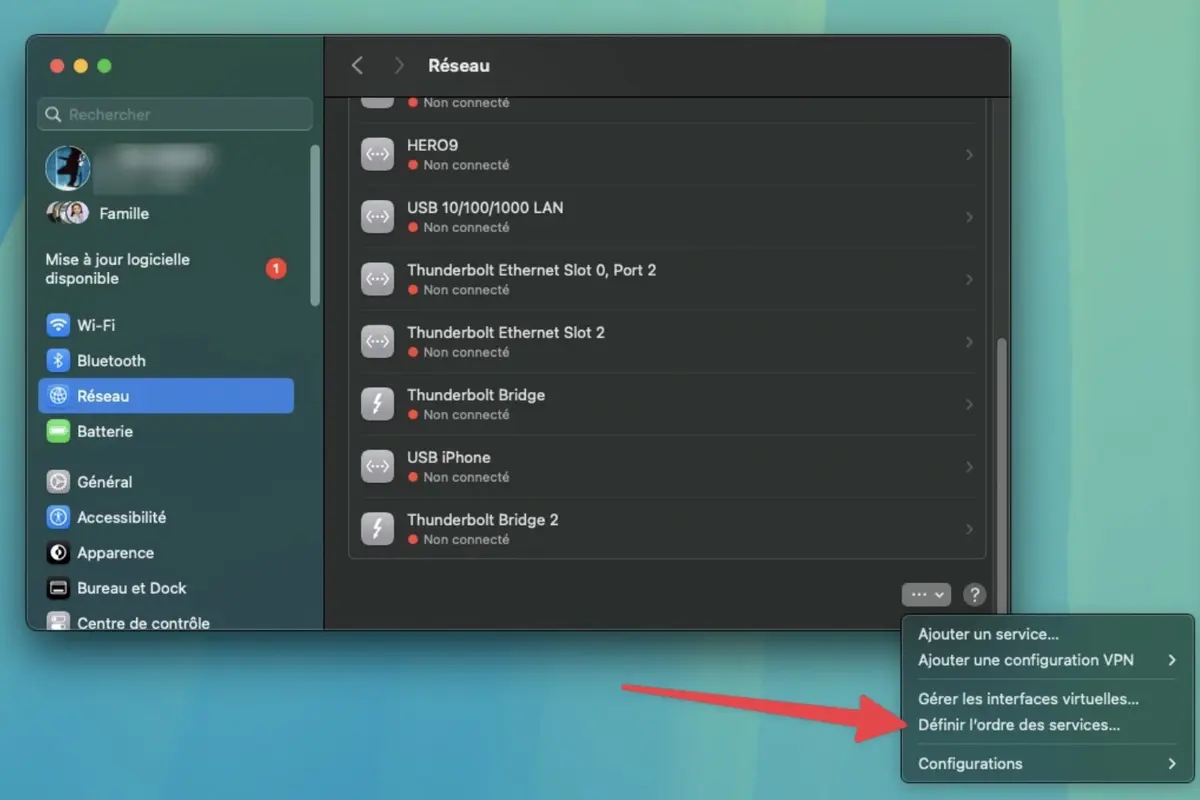Image resolution: width=1200 pixels, height=800 pixels.
Task: Click the back arrow navigation button
Action: (x=357, y=65)
